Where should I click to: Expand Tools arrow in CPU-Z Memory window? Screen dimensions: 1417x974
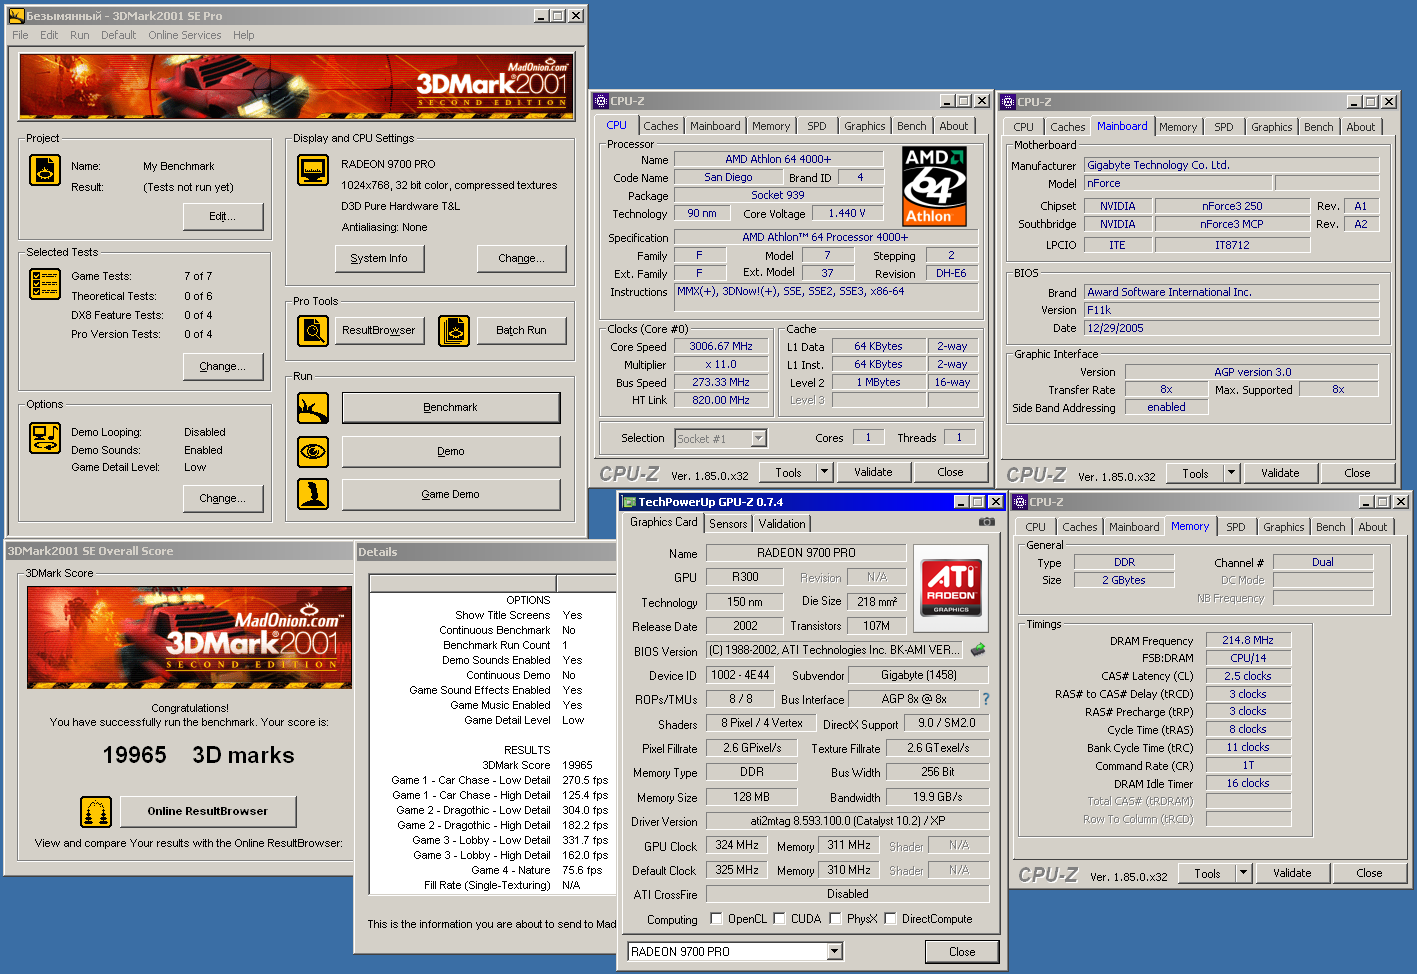[1244, 873]
